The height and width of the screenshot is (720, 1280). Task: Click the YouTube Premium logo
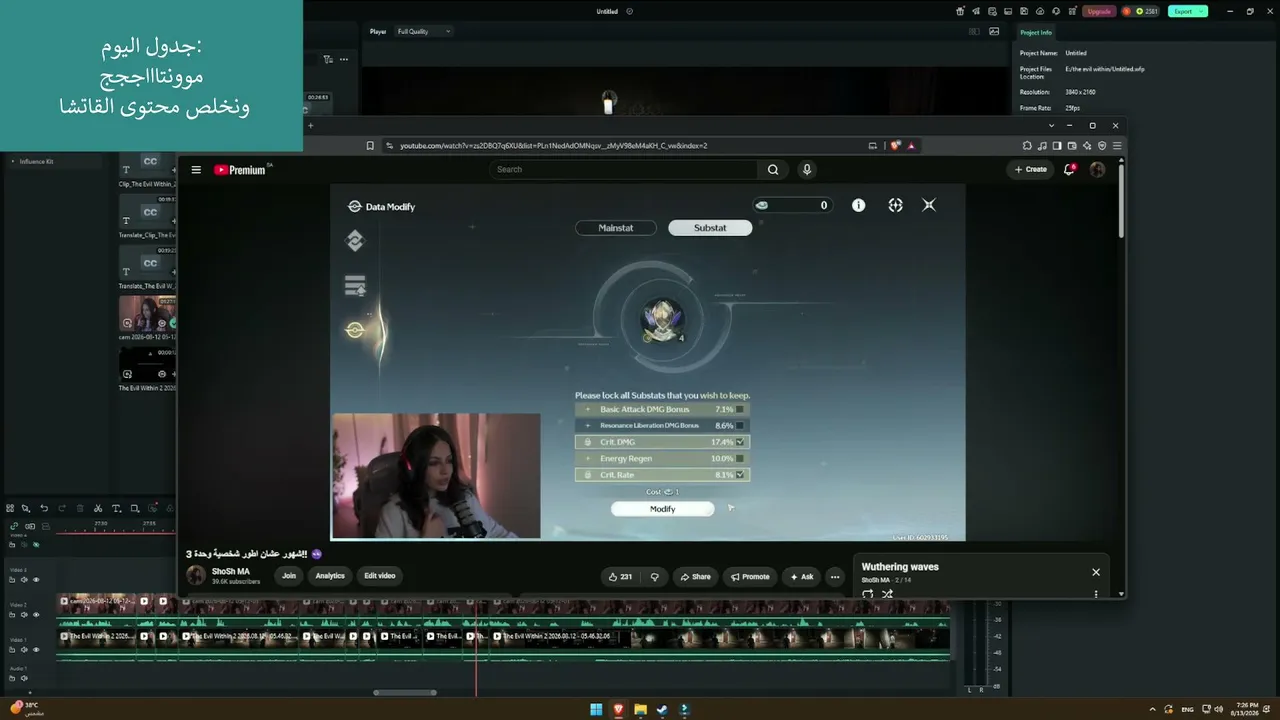240,170
